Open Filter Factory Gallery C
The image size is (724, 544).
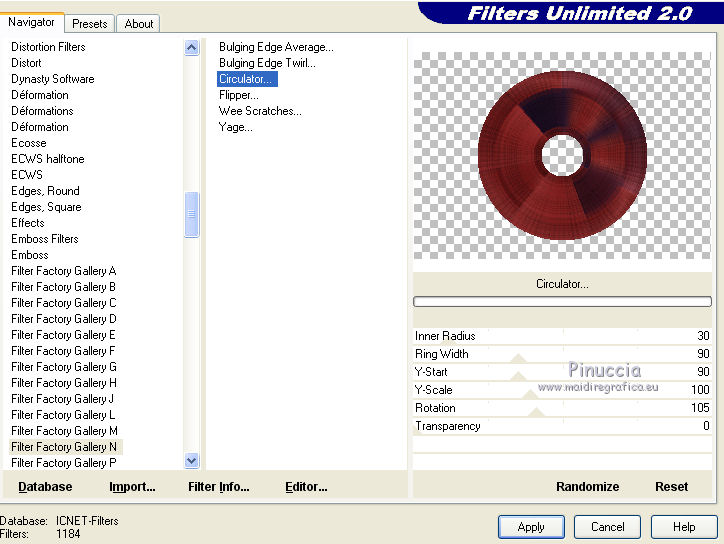(x=64, y=303)
